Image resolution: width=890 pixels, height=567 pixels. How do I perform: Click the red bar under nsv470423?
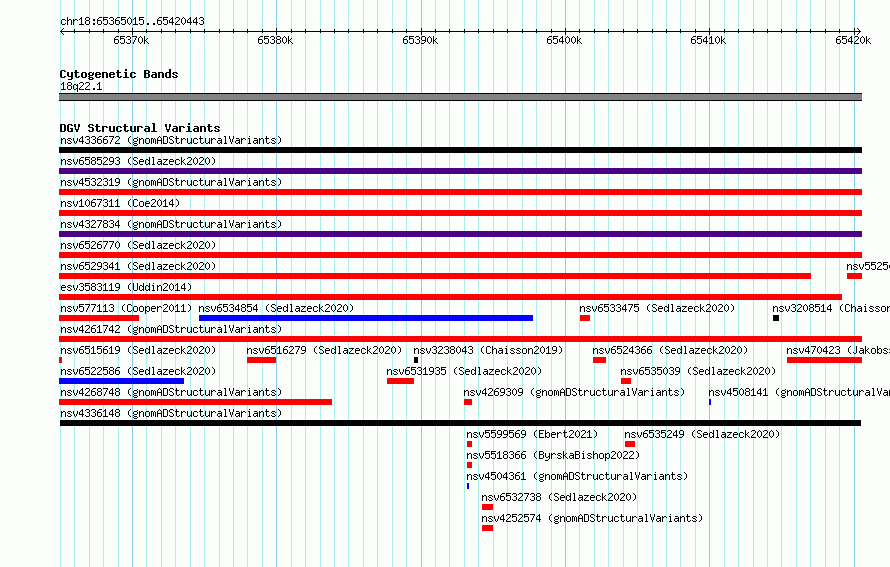[824, 360]
